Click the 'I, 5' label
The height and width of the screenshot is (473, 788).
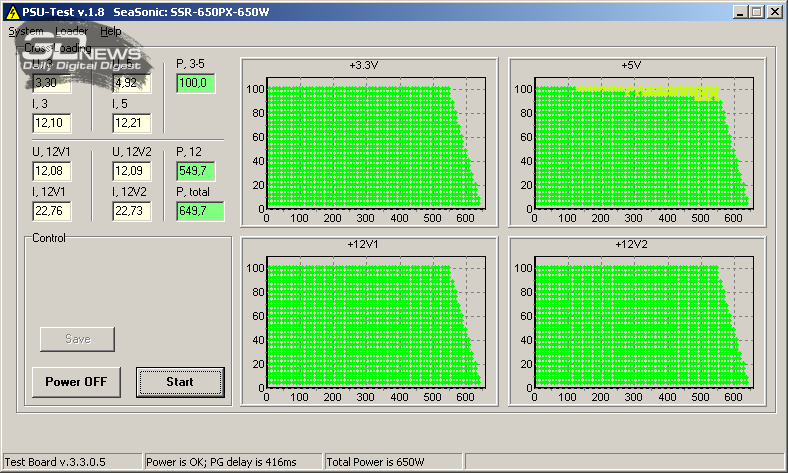click(120, 104)
